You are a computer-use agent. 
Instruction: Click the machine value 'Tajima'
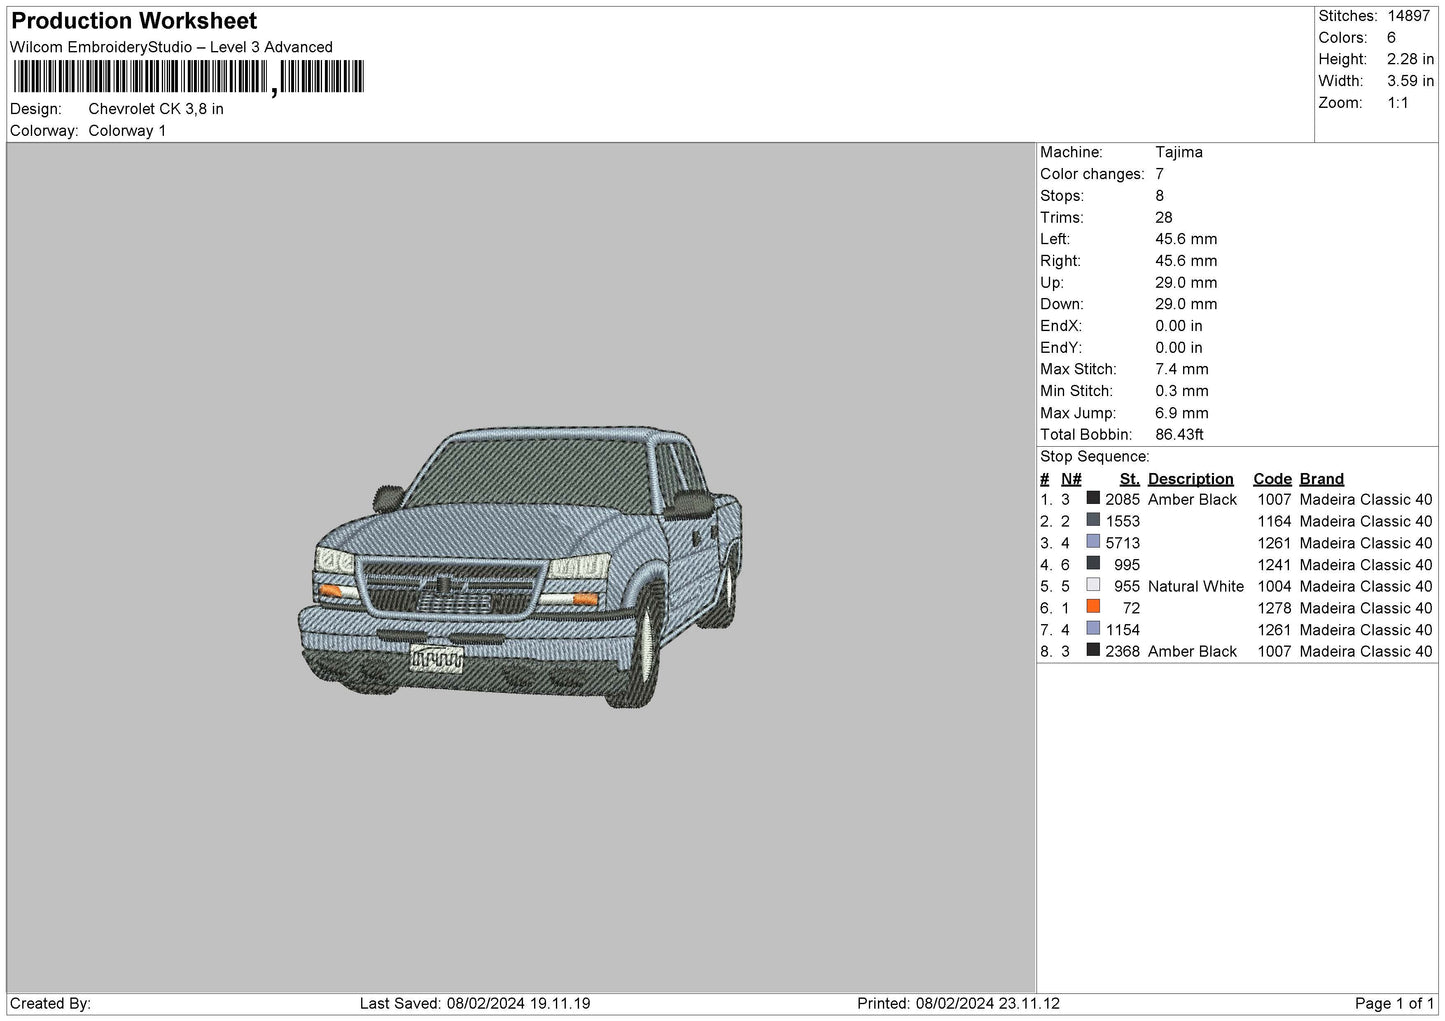(x=1179, y=152)
